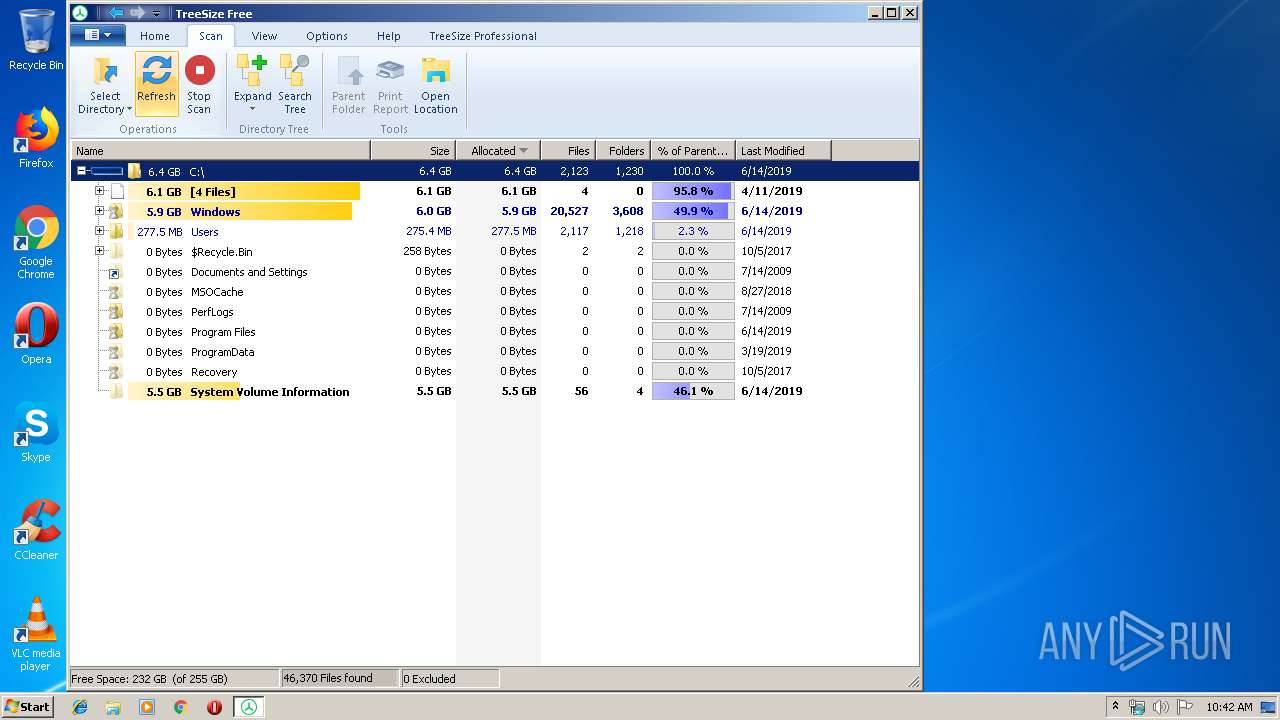Open the Select Directory dropdown arrow
Viewport: 1280px width, 720px height.
click(129, 110)
